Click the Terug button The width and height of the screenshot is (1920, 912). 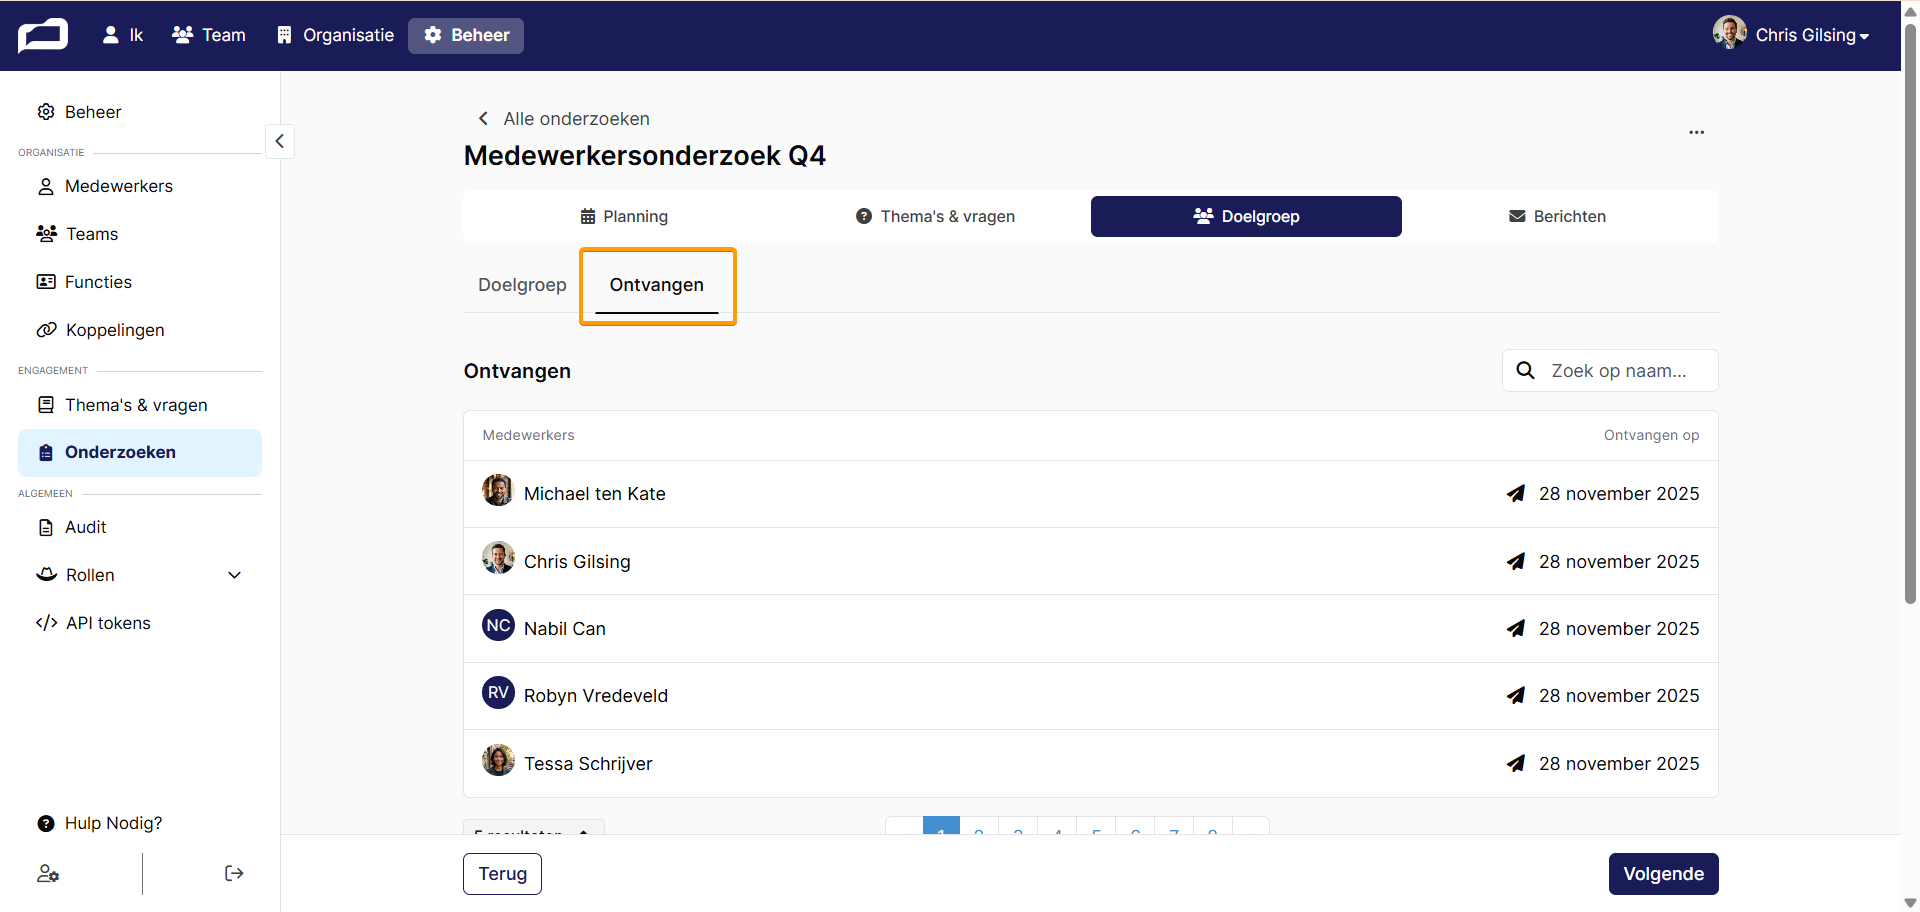pyautogui.click(x=502, y=874)
